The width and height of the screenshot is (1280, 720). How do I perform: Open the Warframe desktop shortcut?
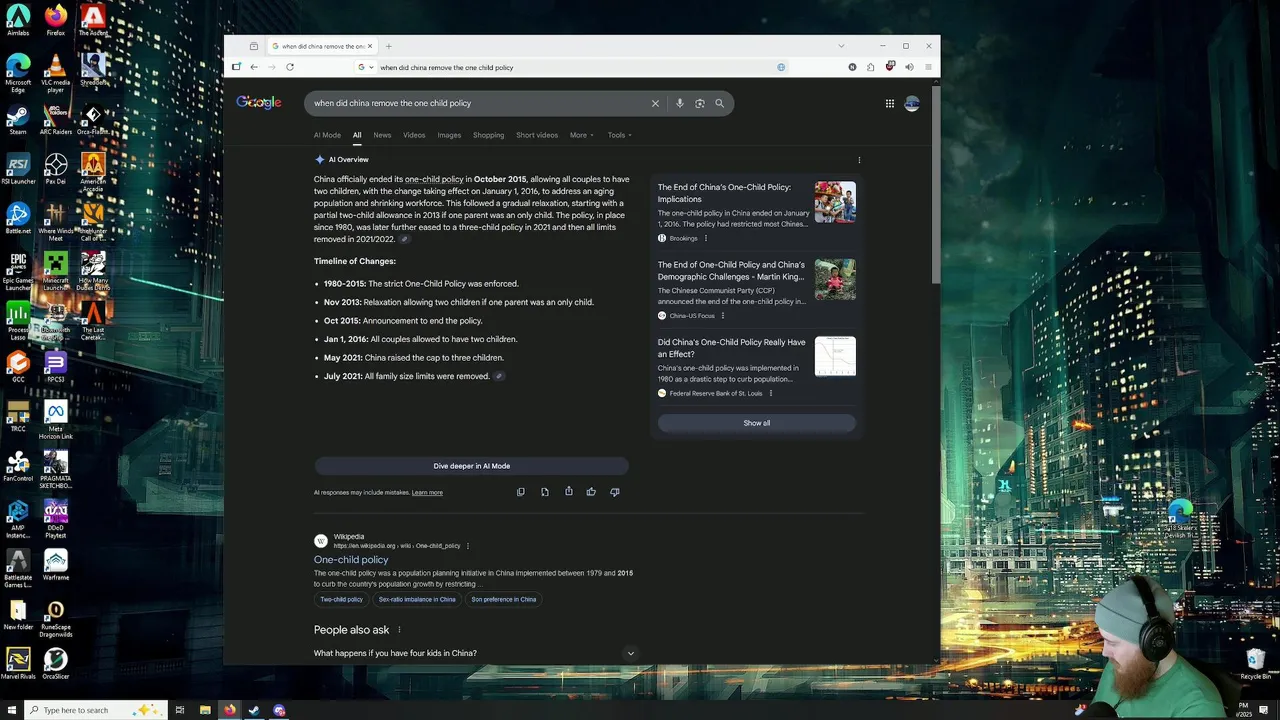[56, 565]
